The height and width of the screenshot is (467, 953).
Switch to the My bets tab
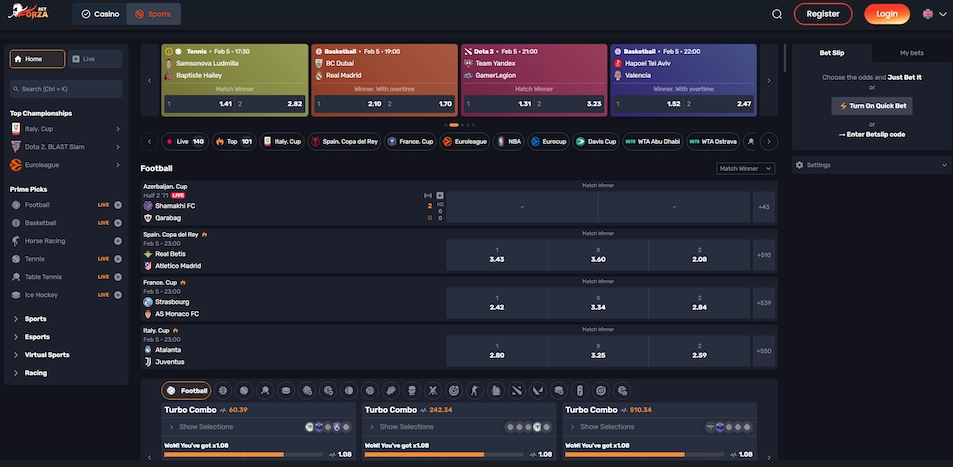point(911,52)
